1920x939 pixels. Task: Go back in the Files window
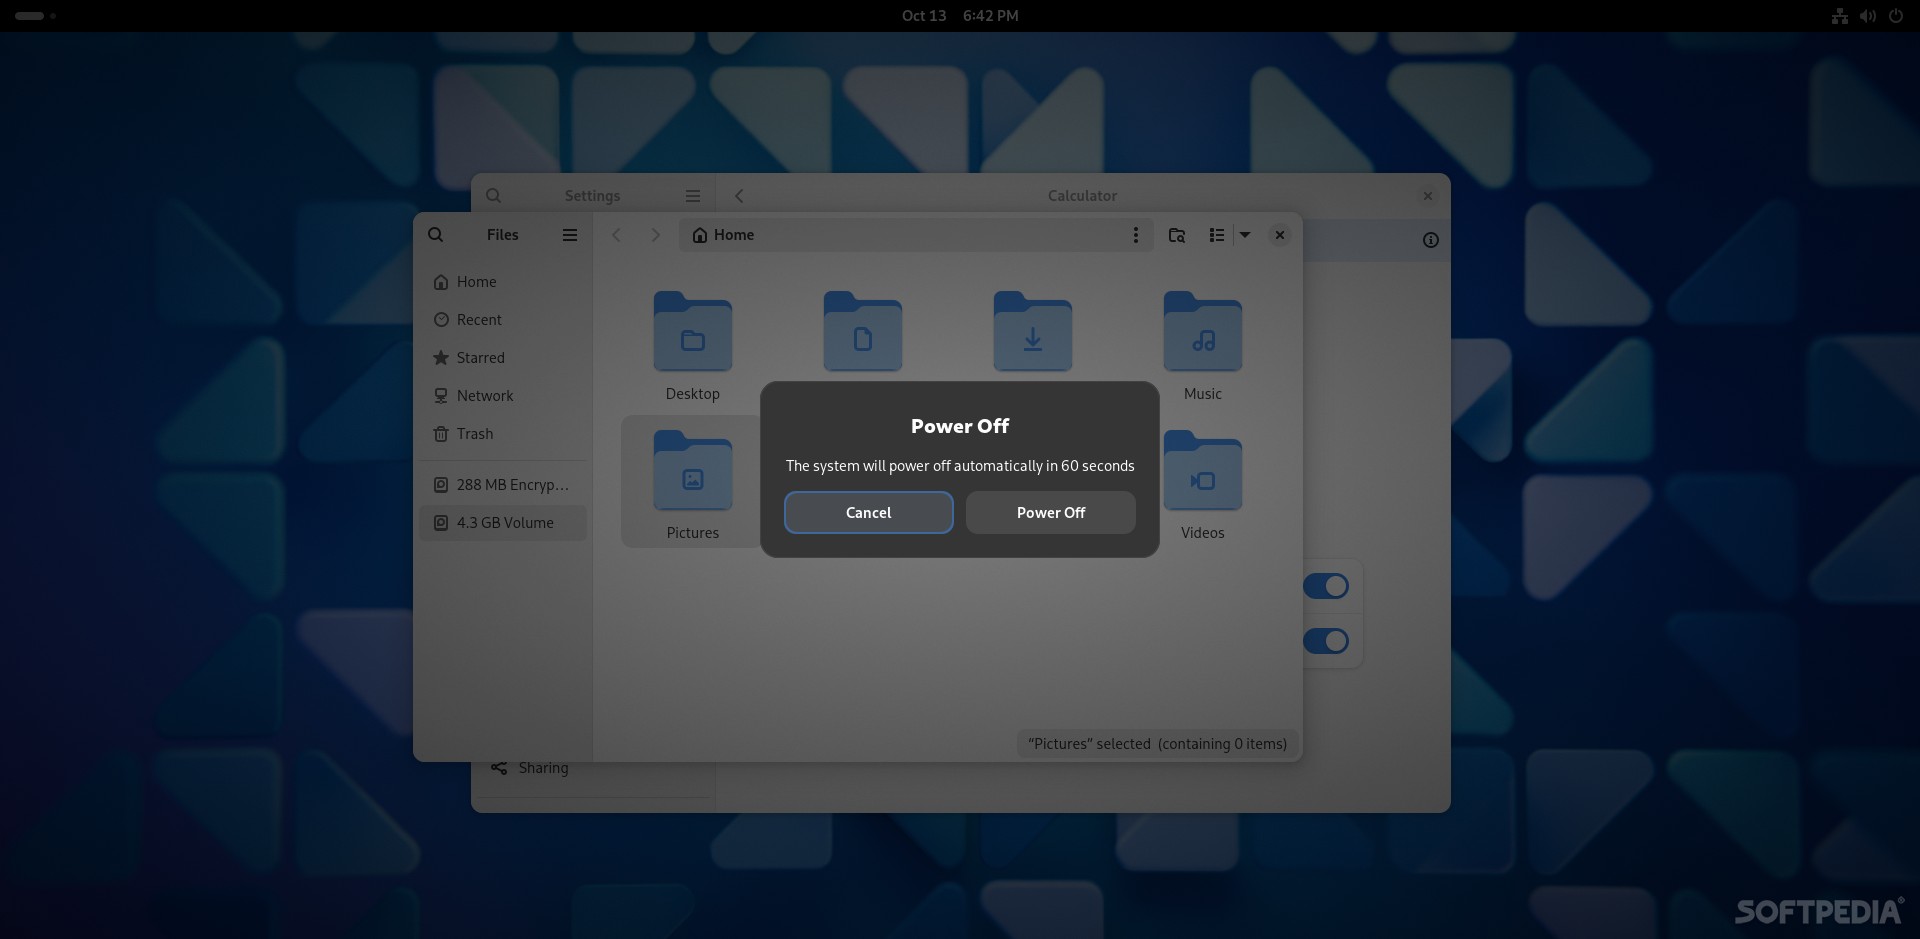[617, 235]
